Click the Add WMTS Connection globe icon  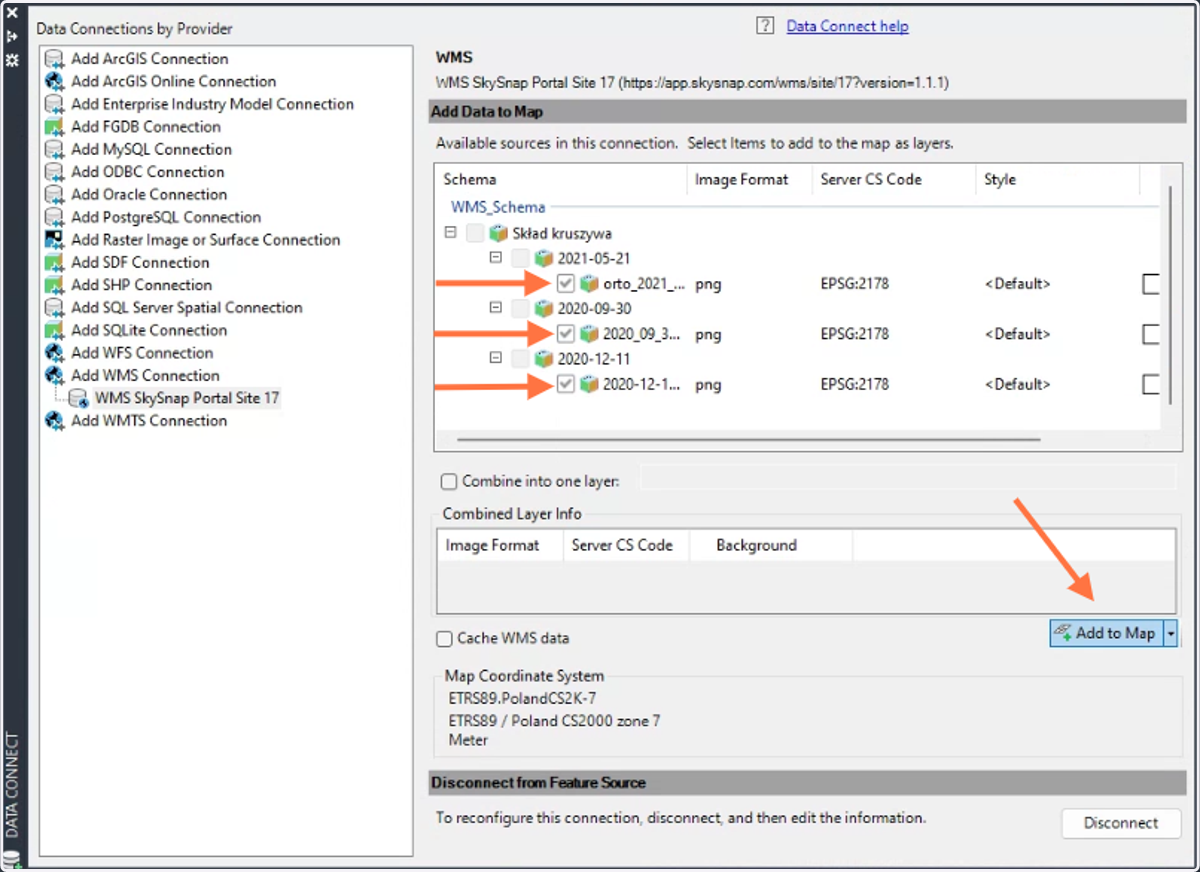pyautogui.click(x=55, y=421)
